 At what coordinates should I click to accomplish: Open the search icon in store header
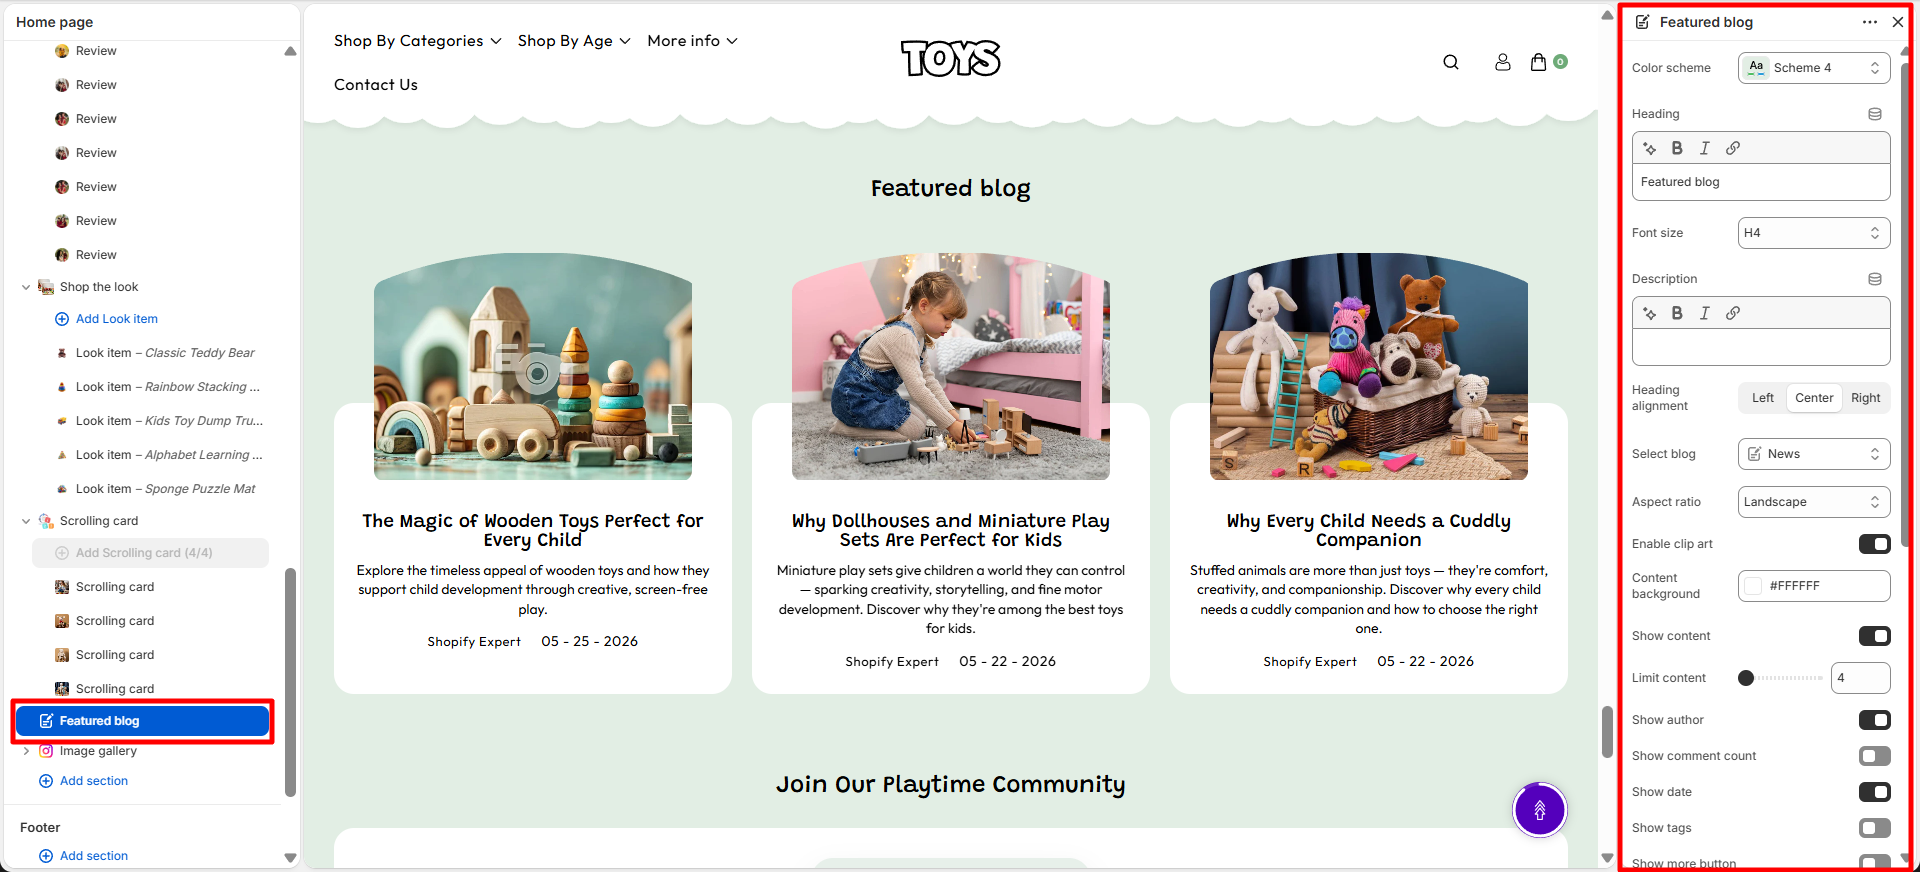pyautogui.click(x=1451, y=62)
